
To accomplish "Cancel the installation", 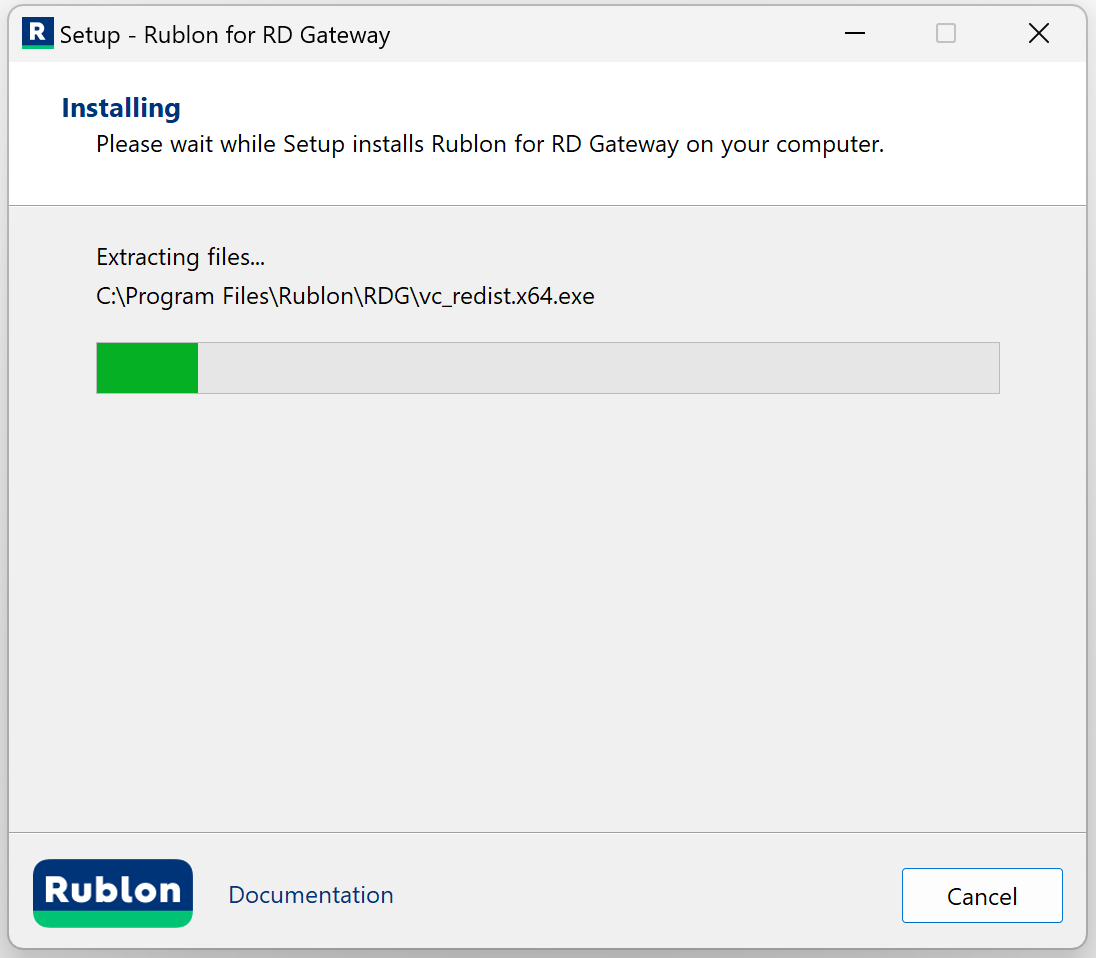I will 982,896.
